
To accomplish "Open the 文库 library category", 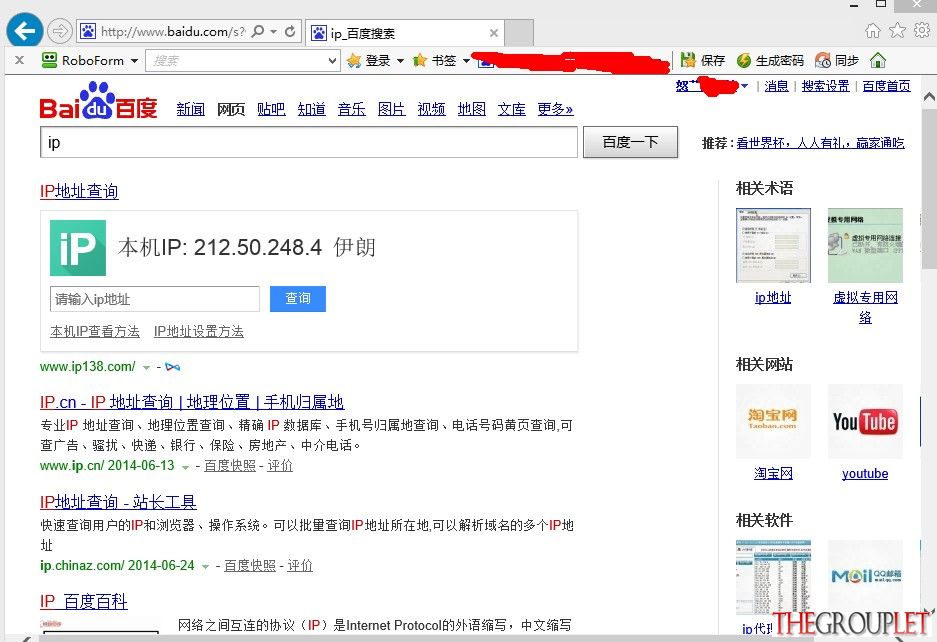I will pyautogui.click(x=512, y=109).
